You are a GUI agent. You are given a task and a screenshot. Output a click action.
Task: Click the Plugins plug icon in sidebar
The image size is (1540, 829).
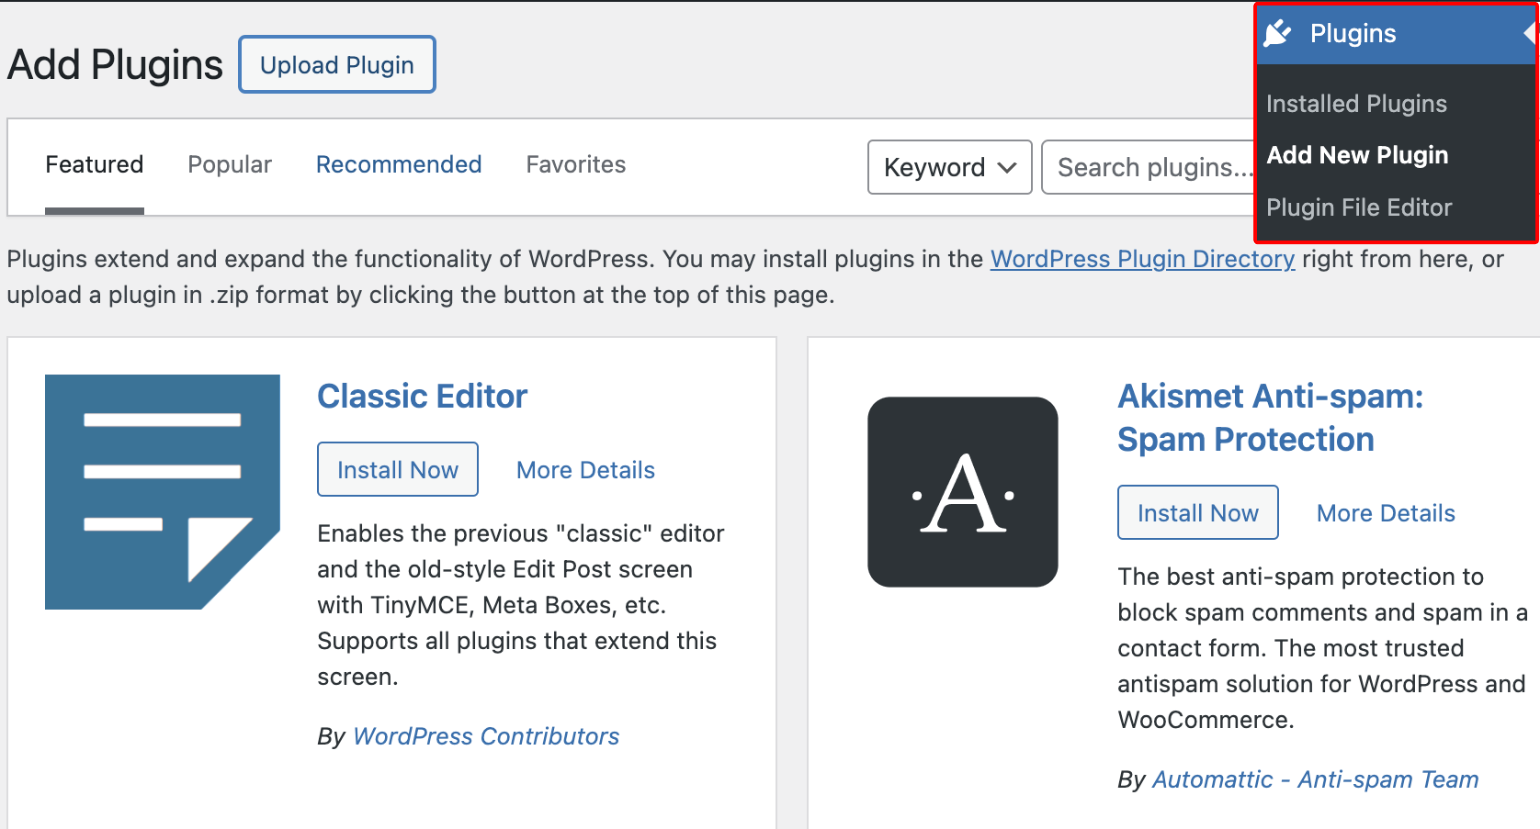pyautogui.click(x=1277, y=34)
